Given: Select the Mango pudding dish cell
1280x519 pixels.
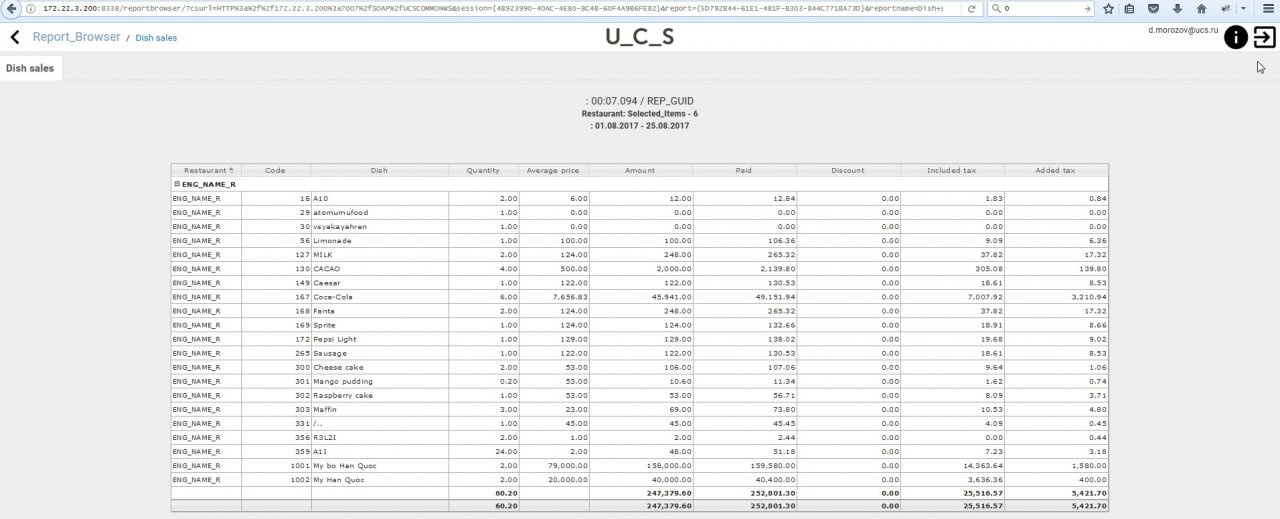Looking at the screenshot, I should click(x=379, y=381).
